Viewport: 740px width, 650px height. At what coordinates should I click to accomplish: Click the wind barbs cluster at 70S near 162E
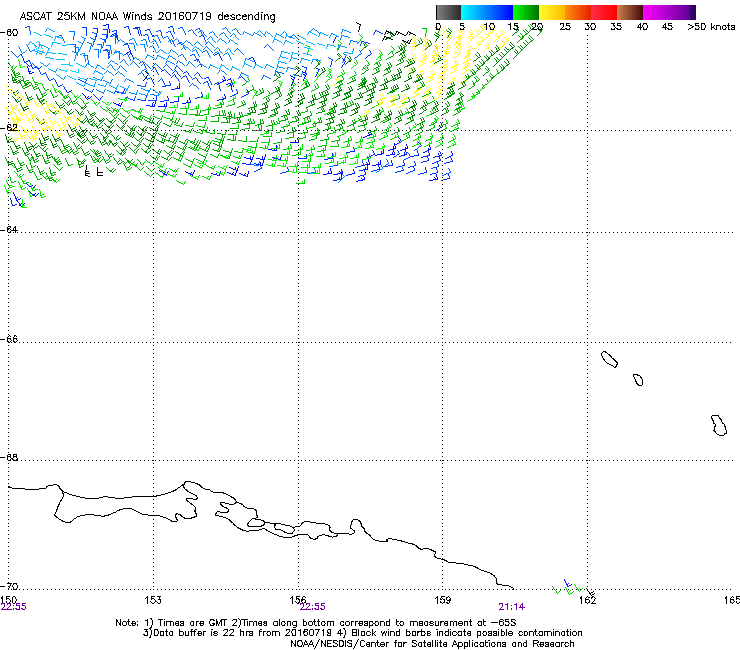(573, 588)
